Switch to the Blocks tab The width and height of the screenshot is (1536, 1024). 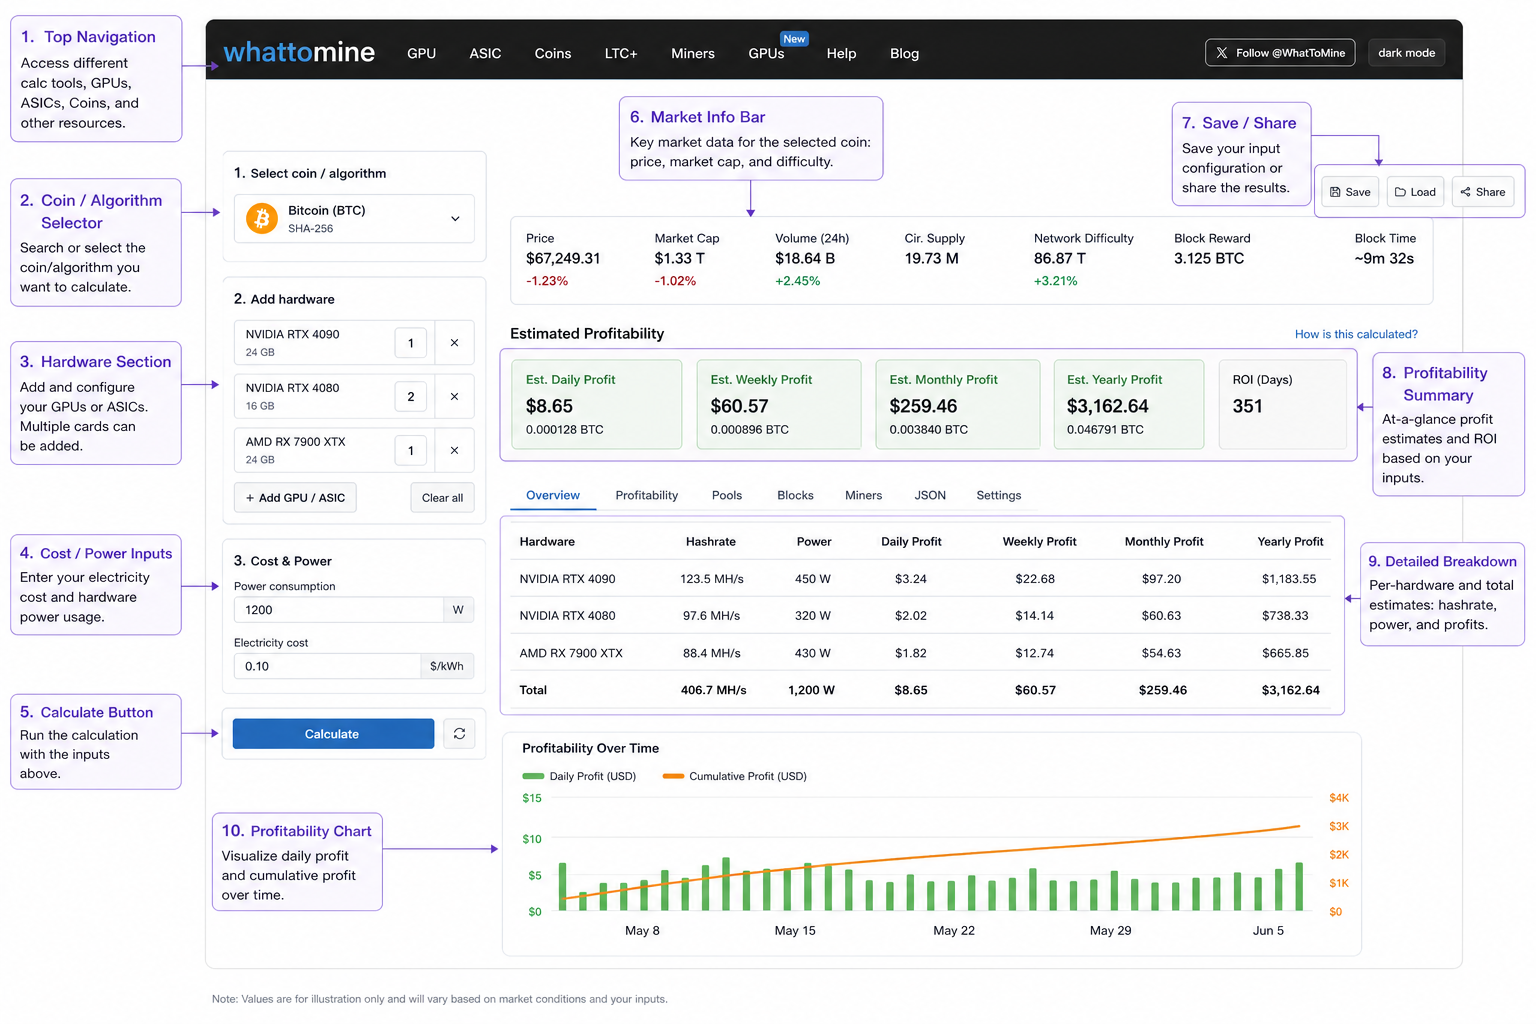795,495
